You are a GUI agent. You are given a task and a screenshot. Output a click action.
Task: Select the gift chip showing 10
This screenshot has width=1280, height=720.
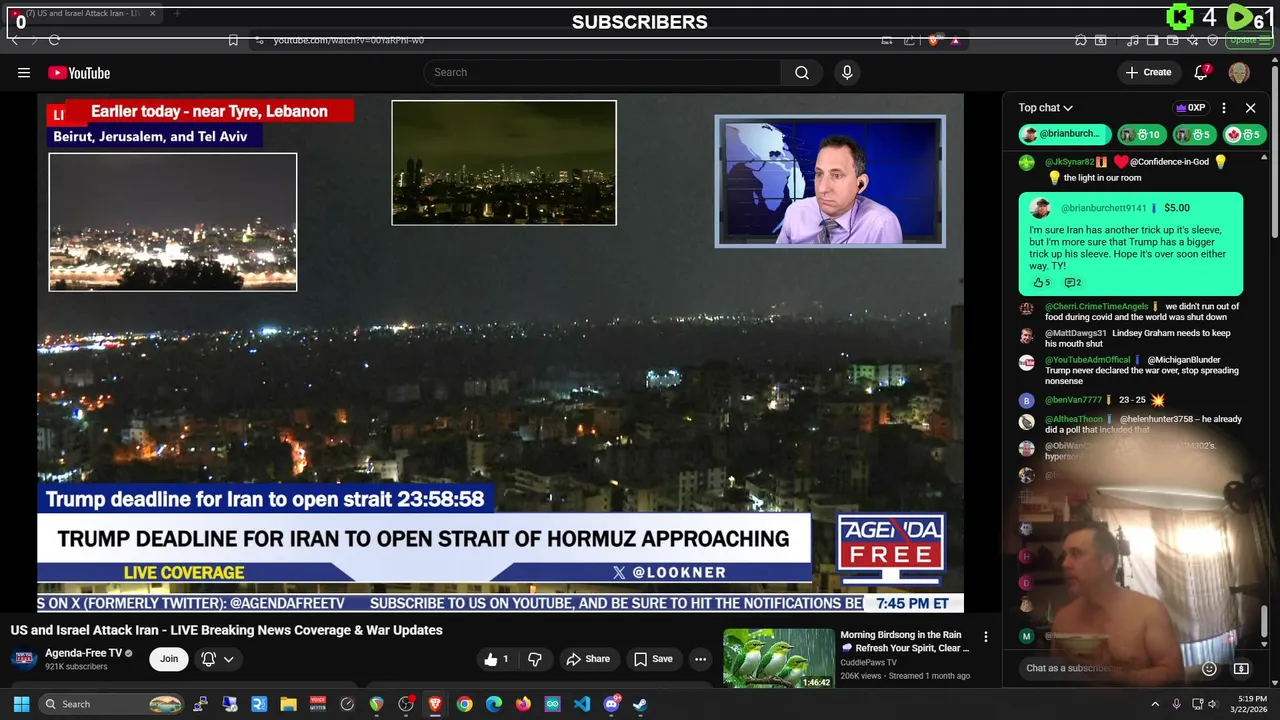click(1140, 134)
